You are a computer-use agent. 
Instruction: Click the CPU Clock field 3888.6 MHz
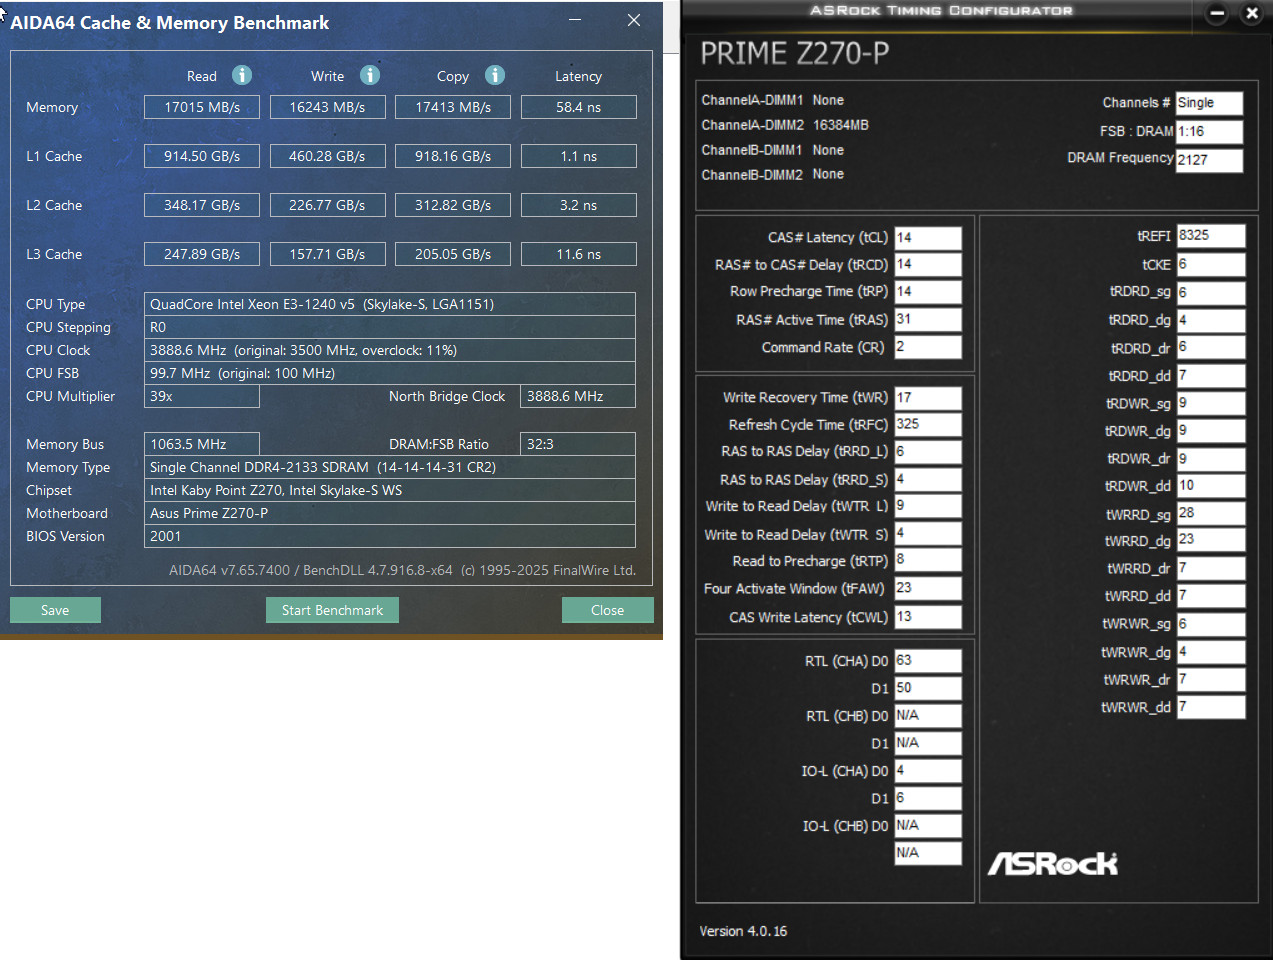[390, 350]
